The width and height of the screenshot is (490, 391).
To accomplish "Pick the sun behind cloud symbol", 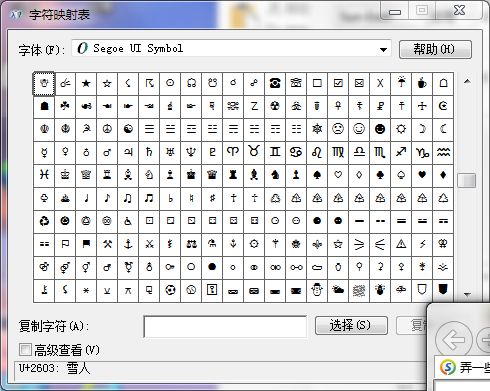I will (x=338, y=290).
